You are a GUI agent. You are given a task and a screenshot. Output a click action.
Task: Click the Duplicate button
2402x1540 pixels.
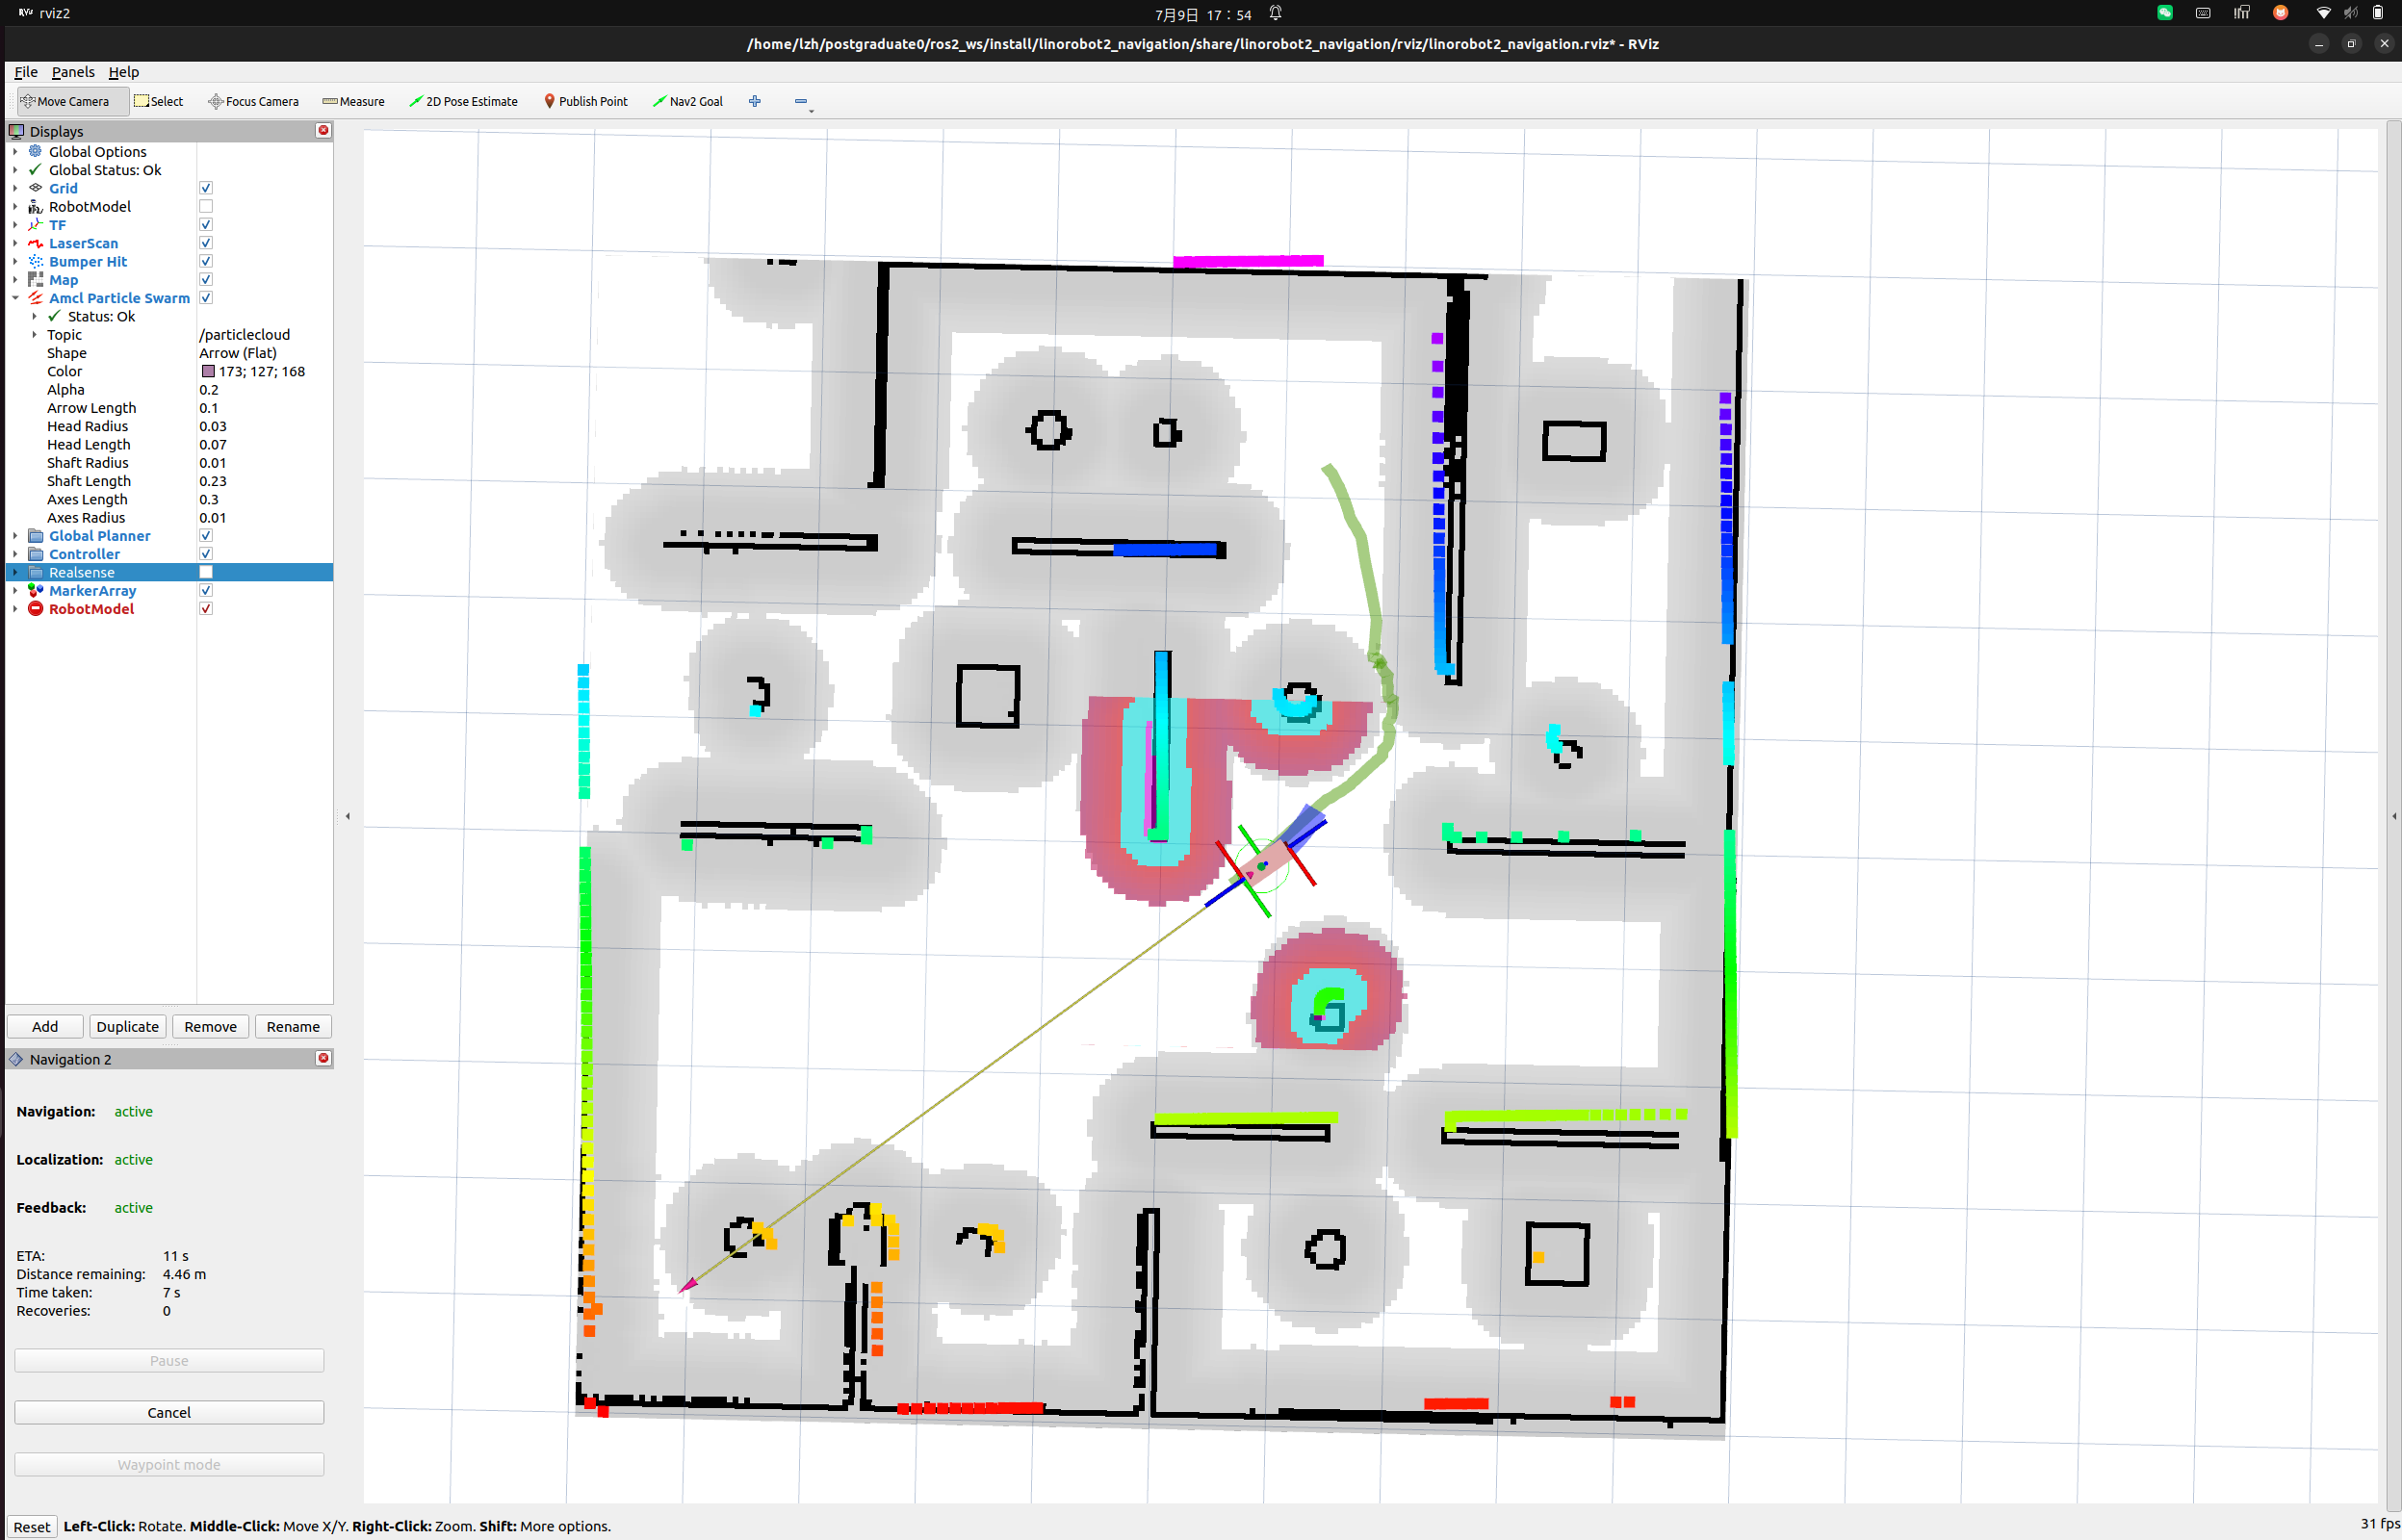pos(128,1026)
